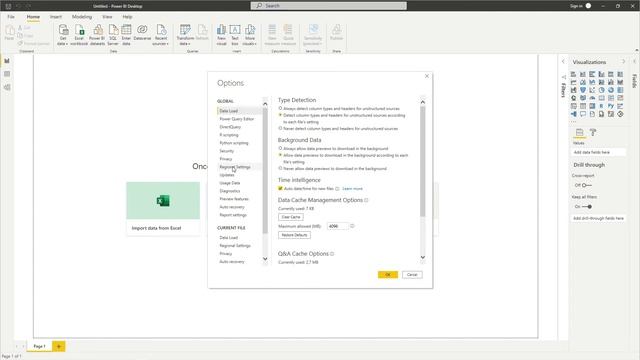Open the More visuals dropdown
The image size is (640, 360).
tap(249, 35)
